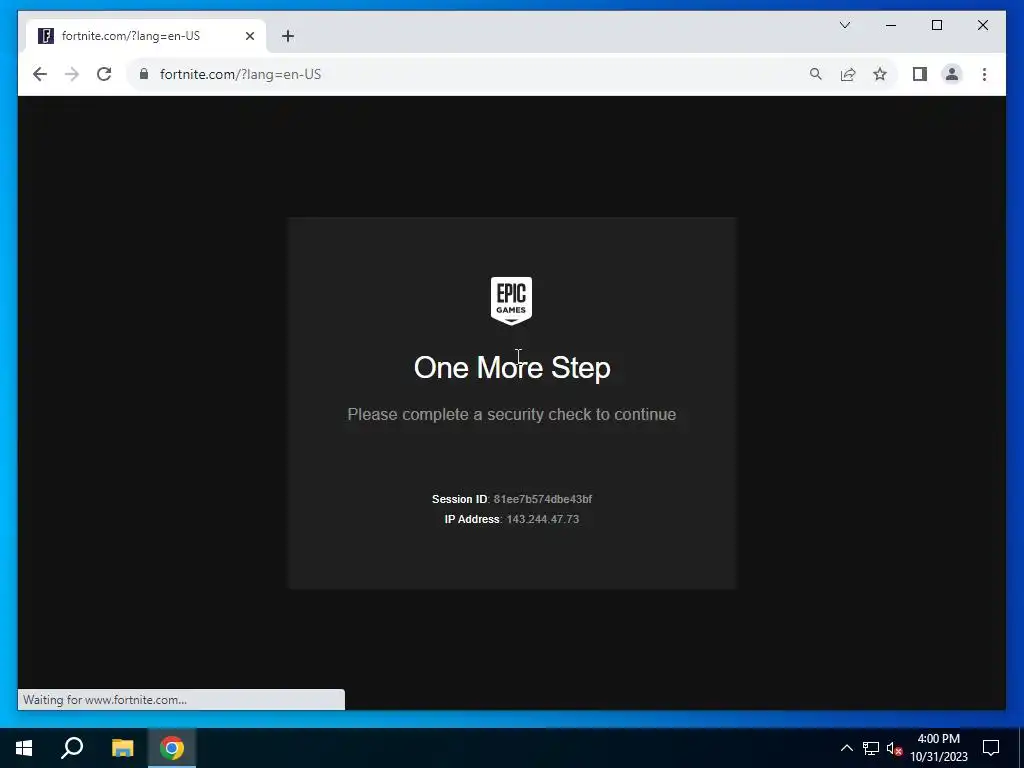Click 'Please complete a security check to continue'
Image resolution: width=1024 pixels, height=768 pixels.
[x=511, y=415]
